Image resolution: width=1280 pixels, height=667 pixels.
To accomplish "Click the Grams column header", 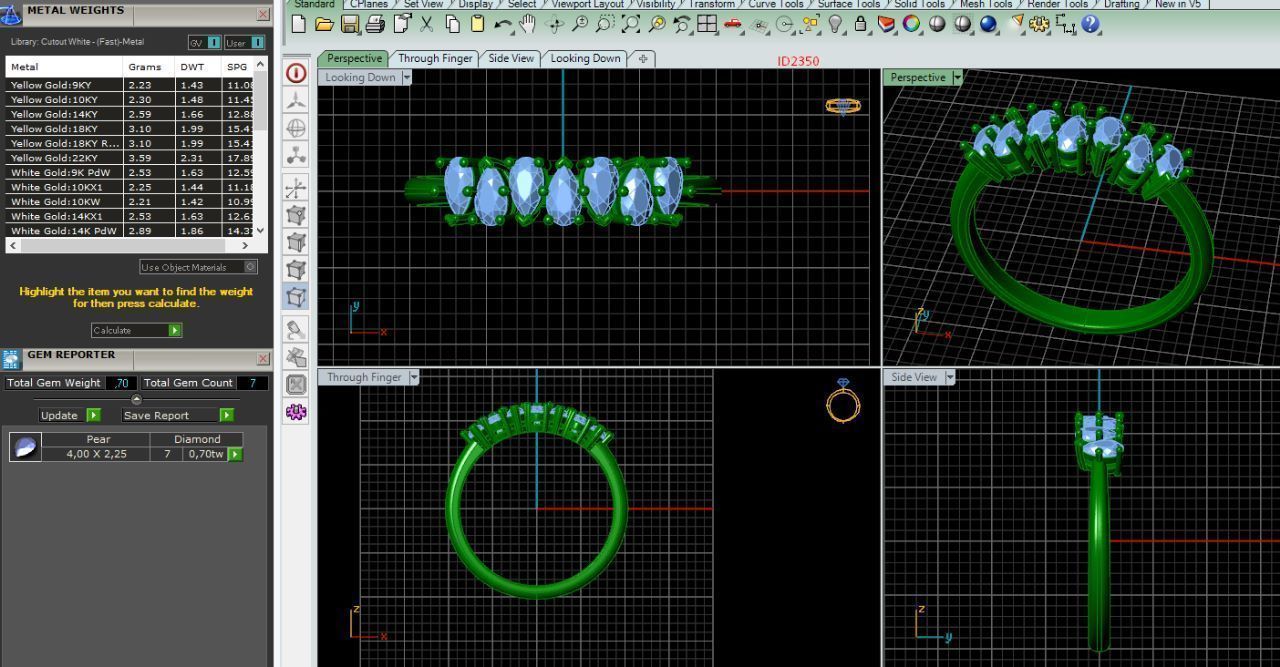I will tap(149, 67).
